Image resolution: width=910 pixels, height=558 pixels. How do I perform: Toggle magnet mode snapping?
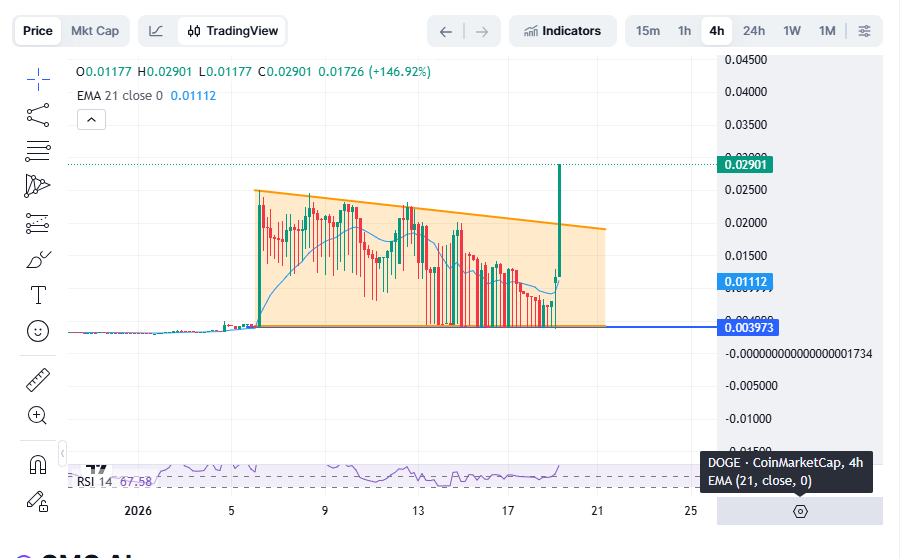(x=38, y=464)
